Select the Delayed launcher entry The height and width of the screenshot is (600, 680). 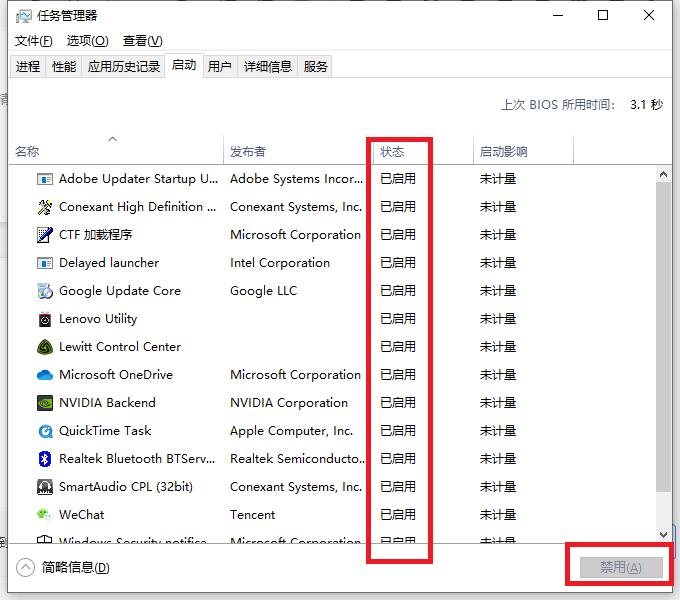(x=109, y=263)
